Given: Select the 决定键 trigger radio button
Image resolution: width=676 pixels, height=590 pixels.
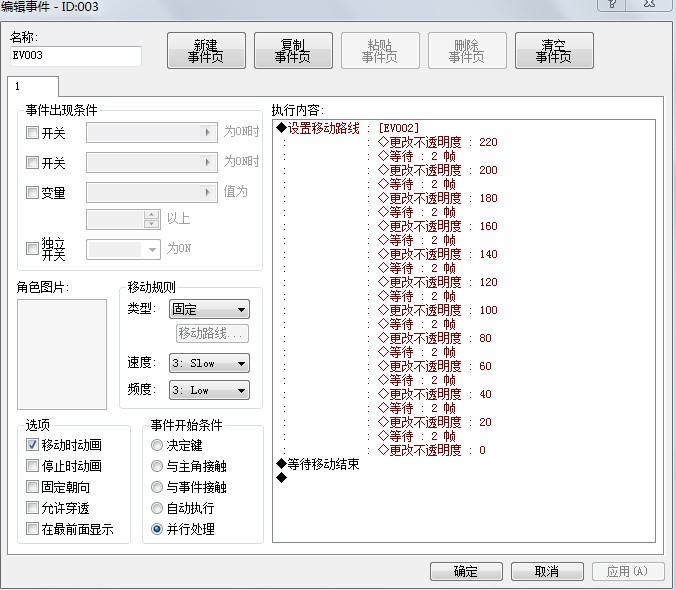Looking at the screenshot, I should pos(157,445).
